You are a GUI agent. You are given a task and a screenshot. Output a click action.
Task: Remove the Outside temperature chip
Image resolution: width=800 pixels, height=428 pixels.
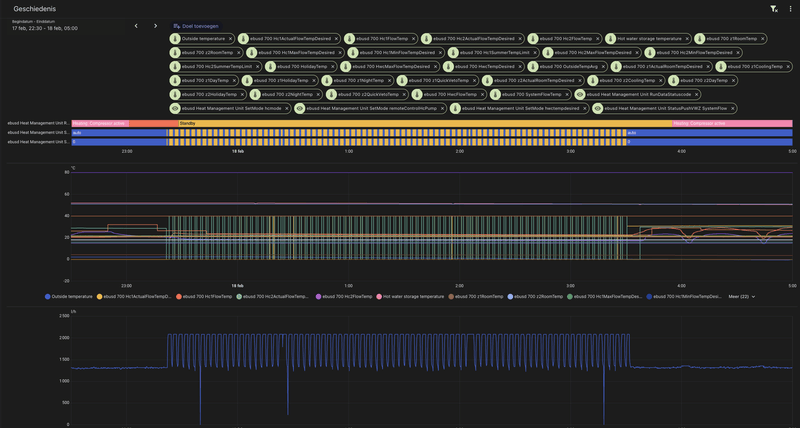pyautogui.click(x=230, y=39)
